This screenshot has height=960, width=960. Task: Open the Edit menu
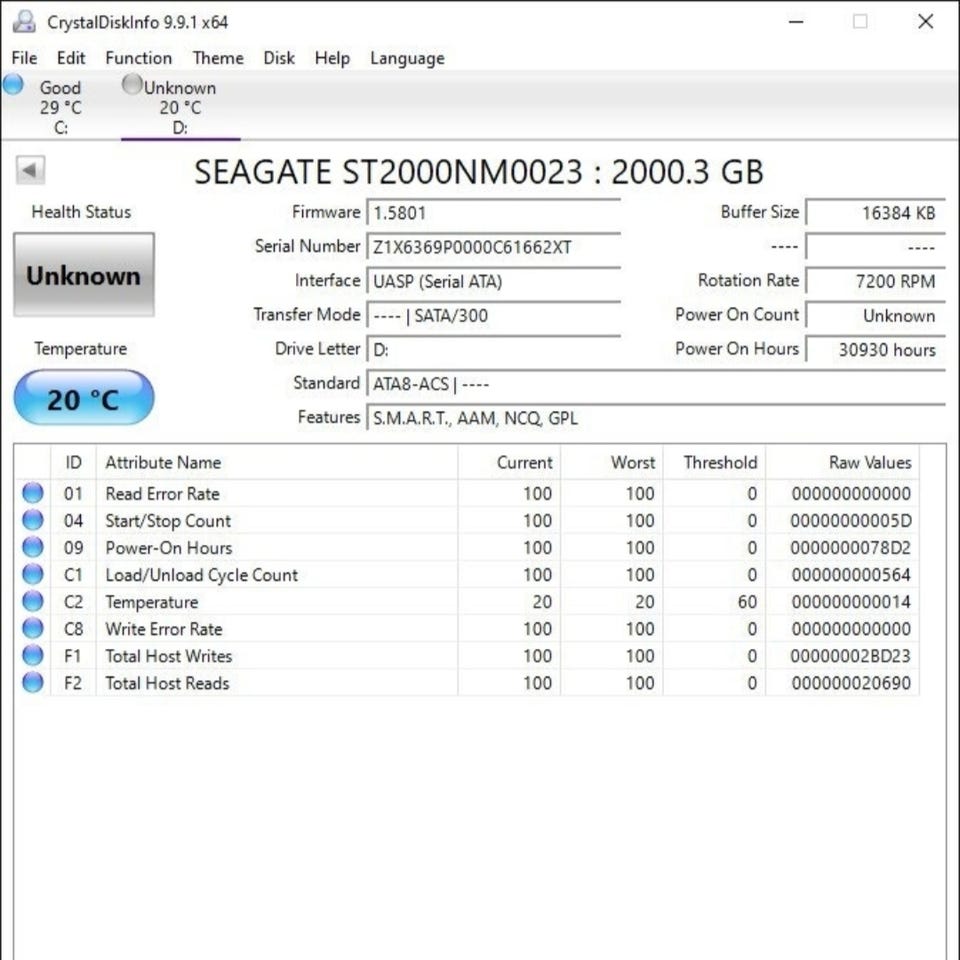tap(71, 58)
